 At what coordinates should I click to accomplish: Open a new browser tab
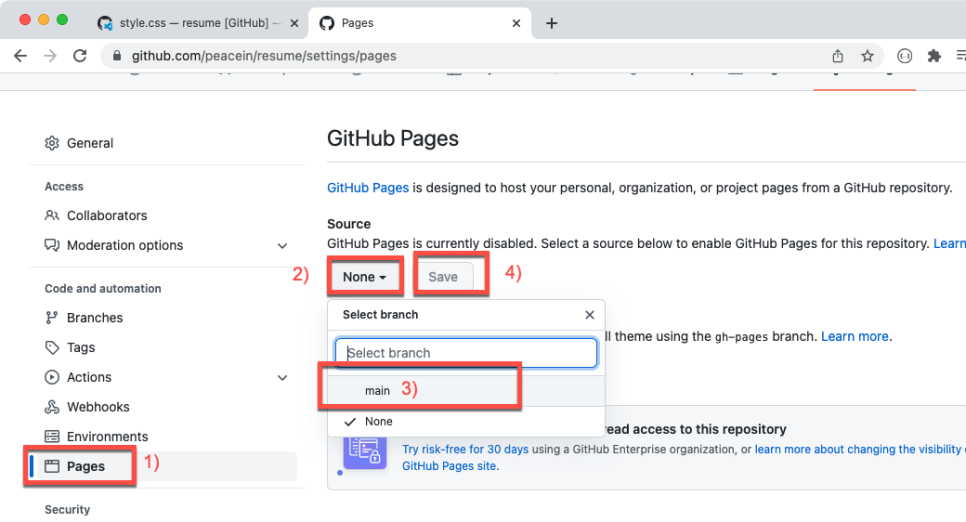pyautogui.click(x=551, y=23)
